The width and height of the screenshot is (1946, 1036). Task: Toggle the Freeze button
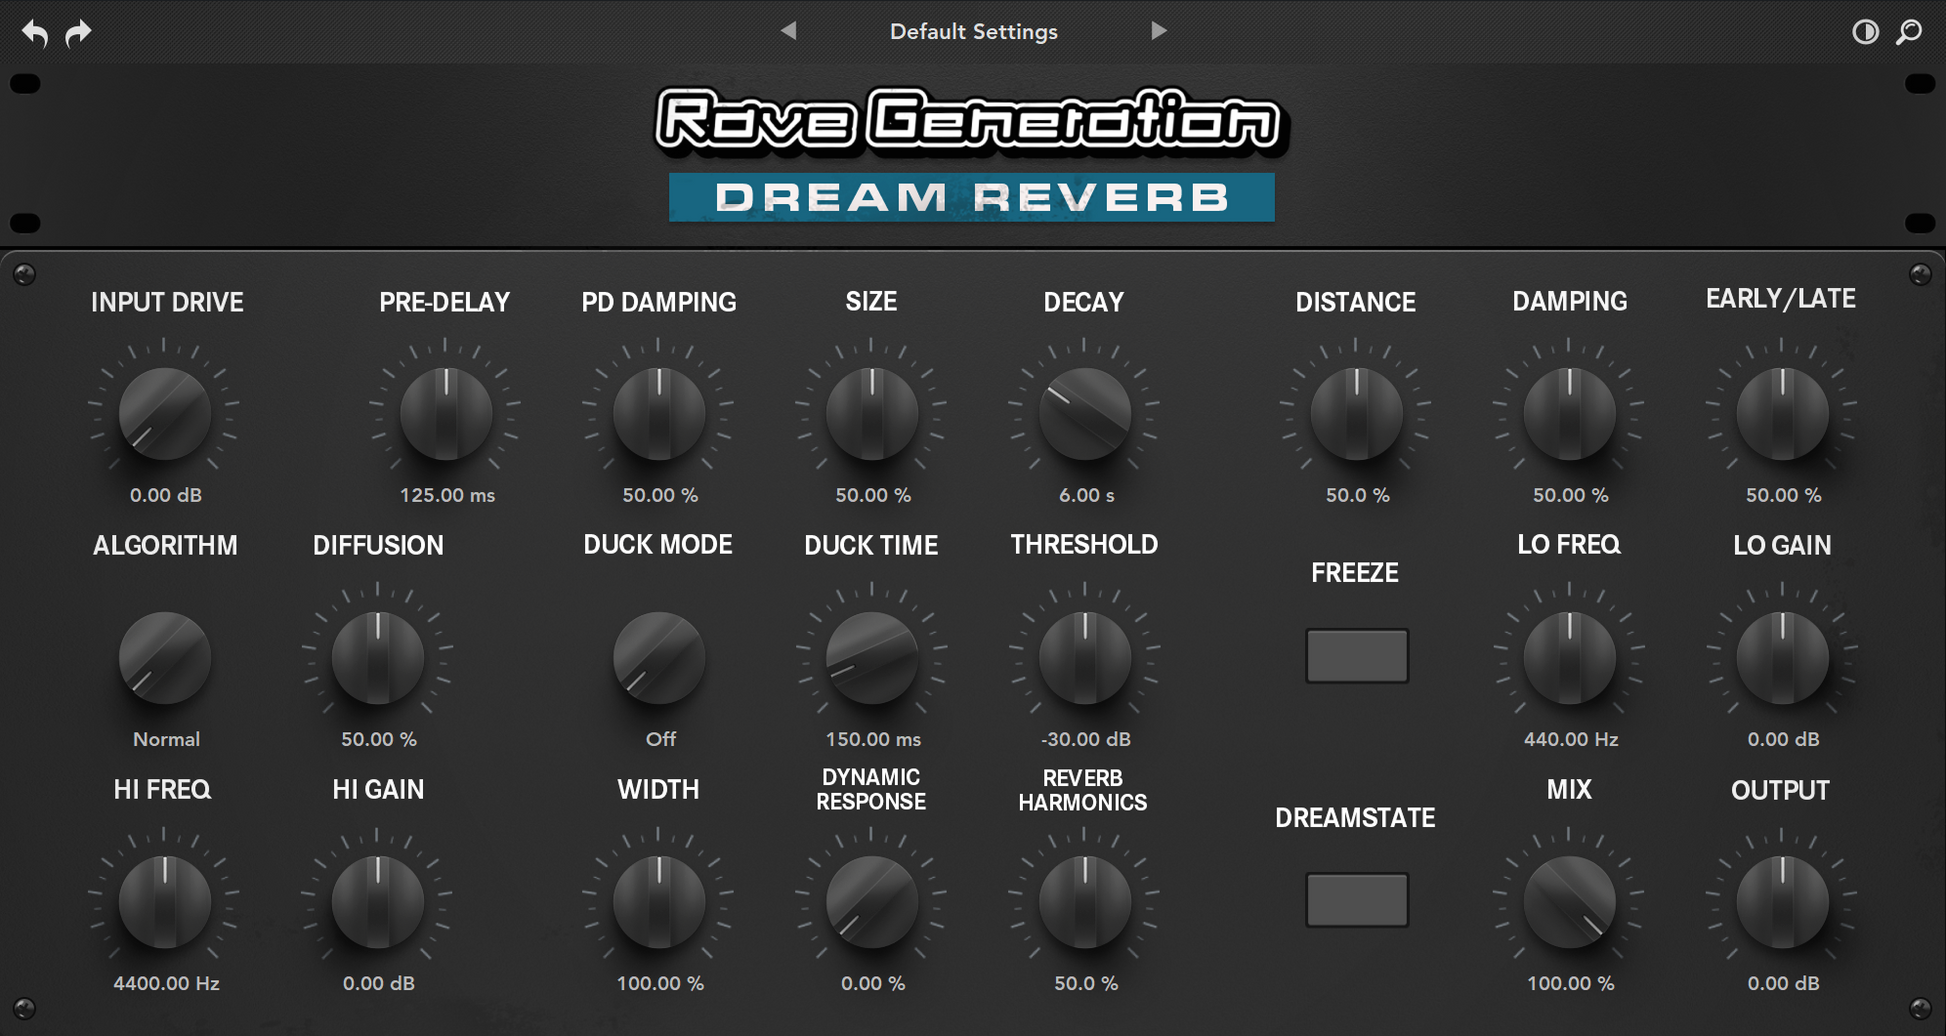coord(1356,656)
